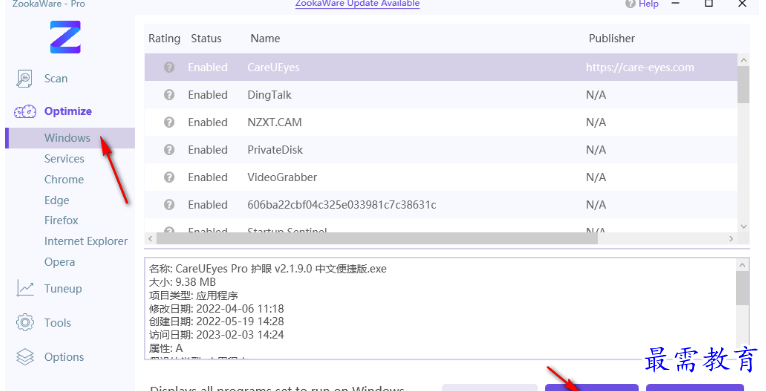Select the CareUEyes startup entry
The width and height of the screenshot is (766, 391).
click(x=441, y=67)
